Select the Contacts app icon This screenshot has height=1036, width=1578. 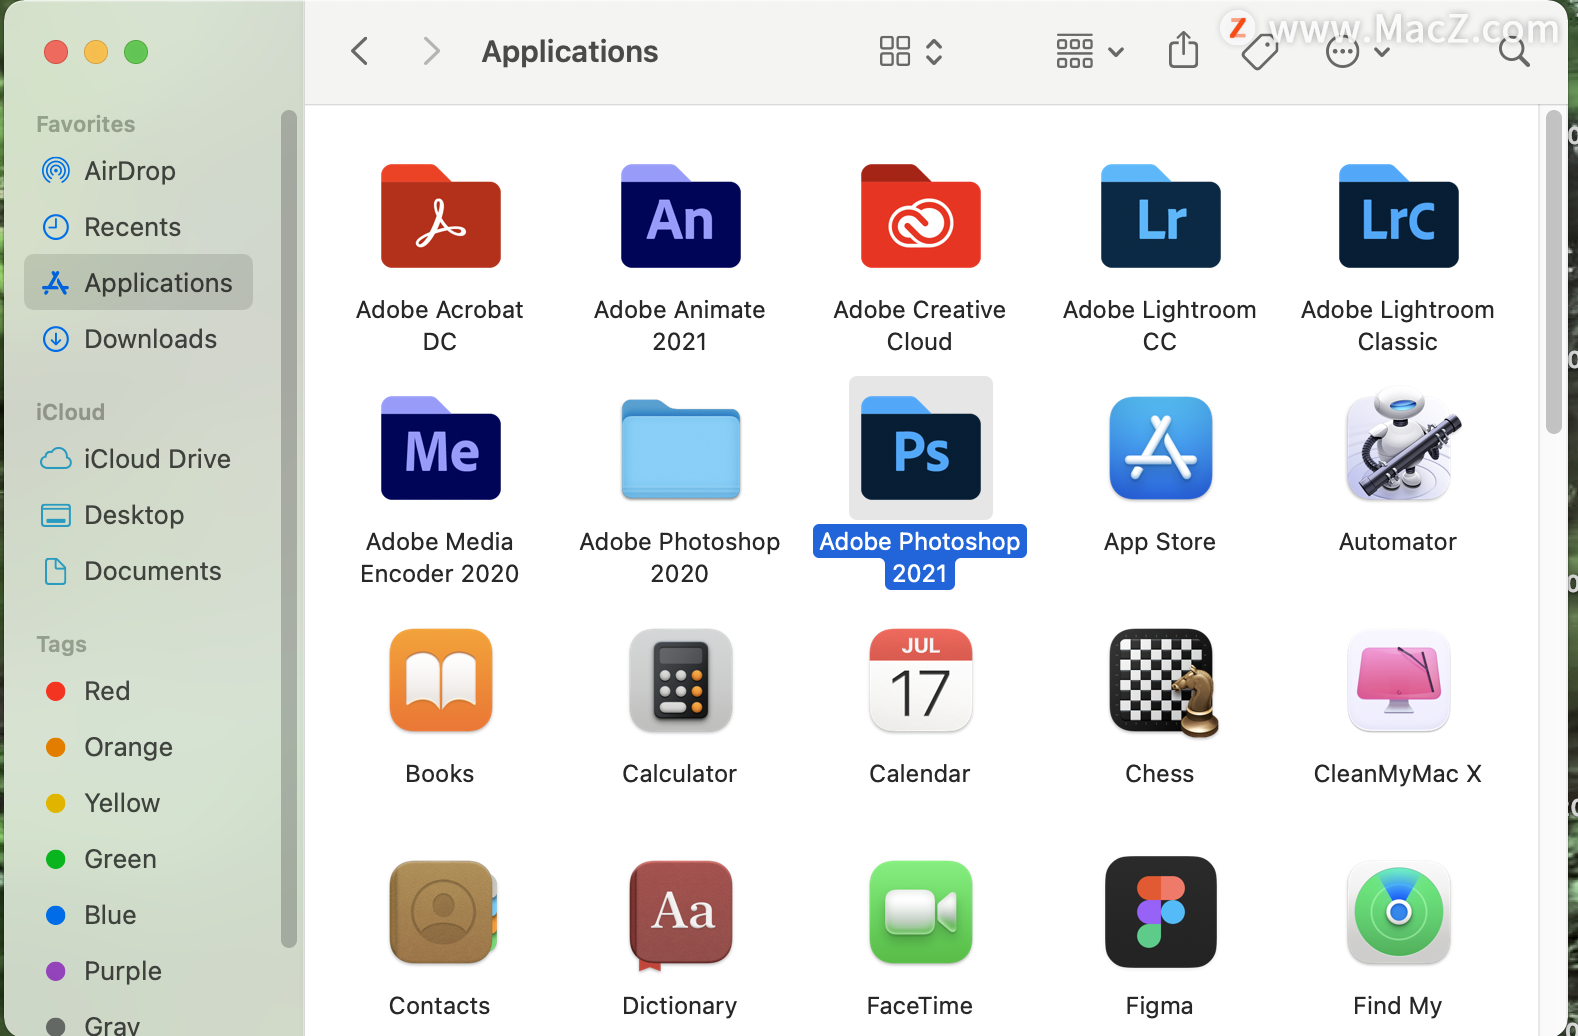point(442,912)
